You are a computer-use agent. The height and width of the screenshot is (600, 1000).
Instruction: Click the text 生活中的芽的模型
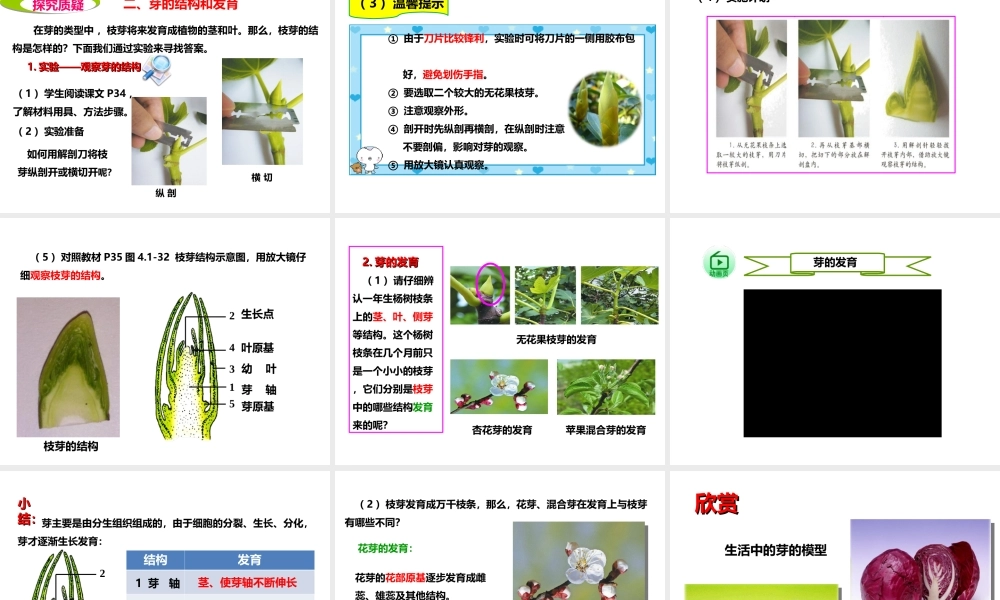[776, 550]
